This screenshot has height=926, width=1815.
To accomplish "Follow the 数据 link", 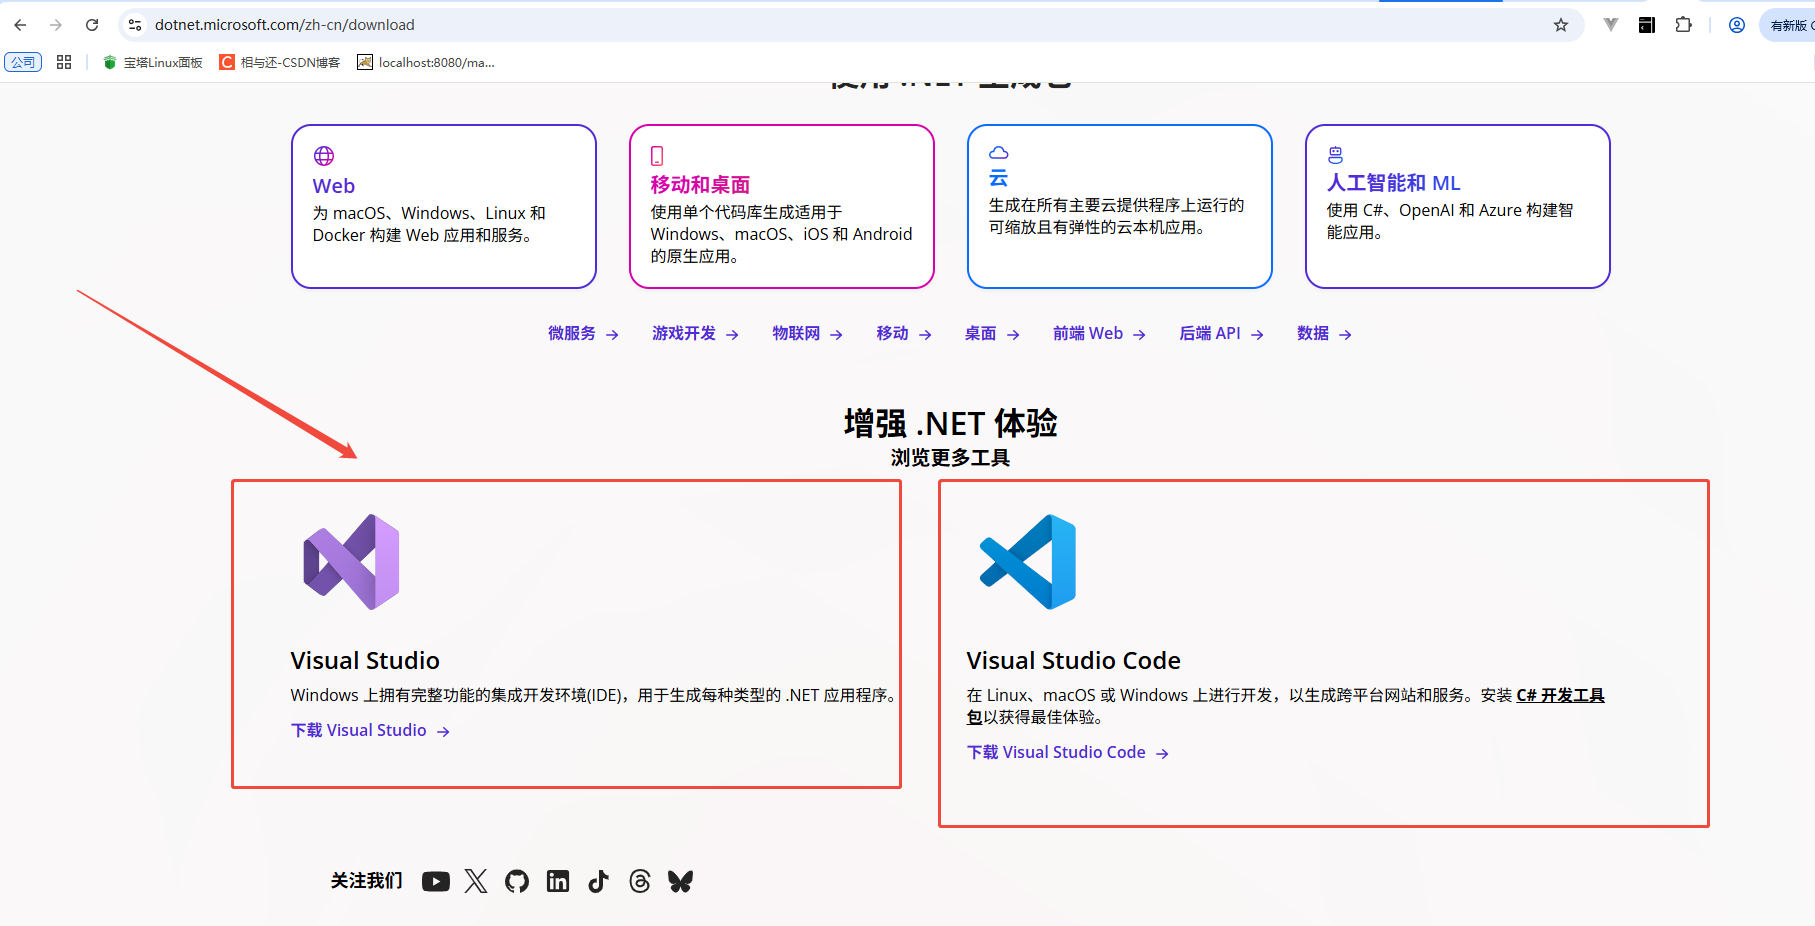I will click(x=1324, y=334).
